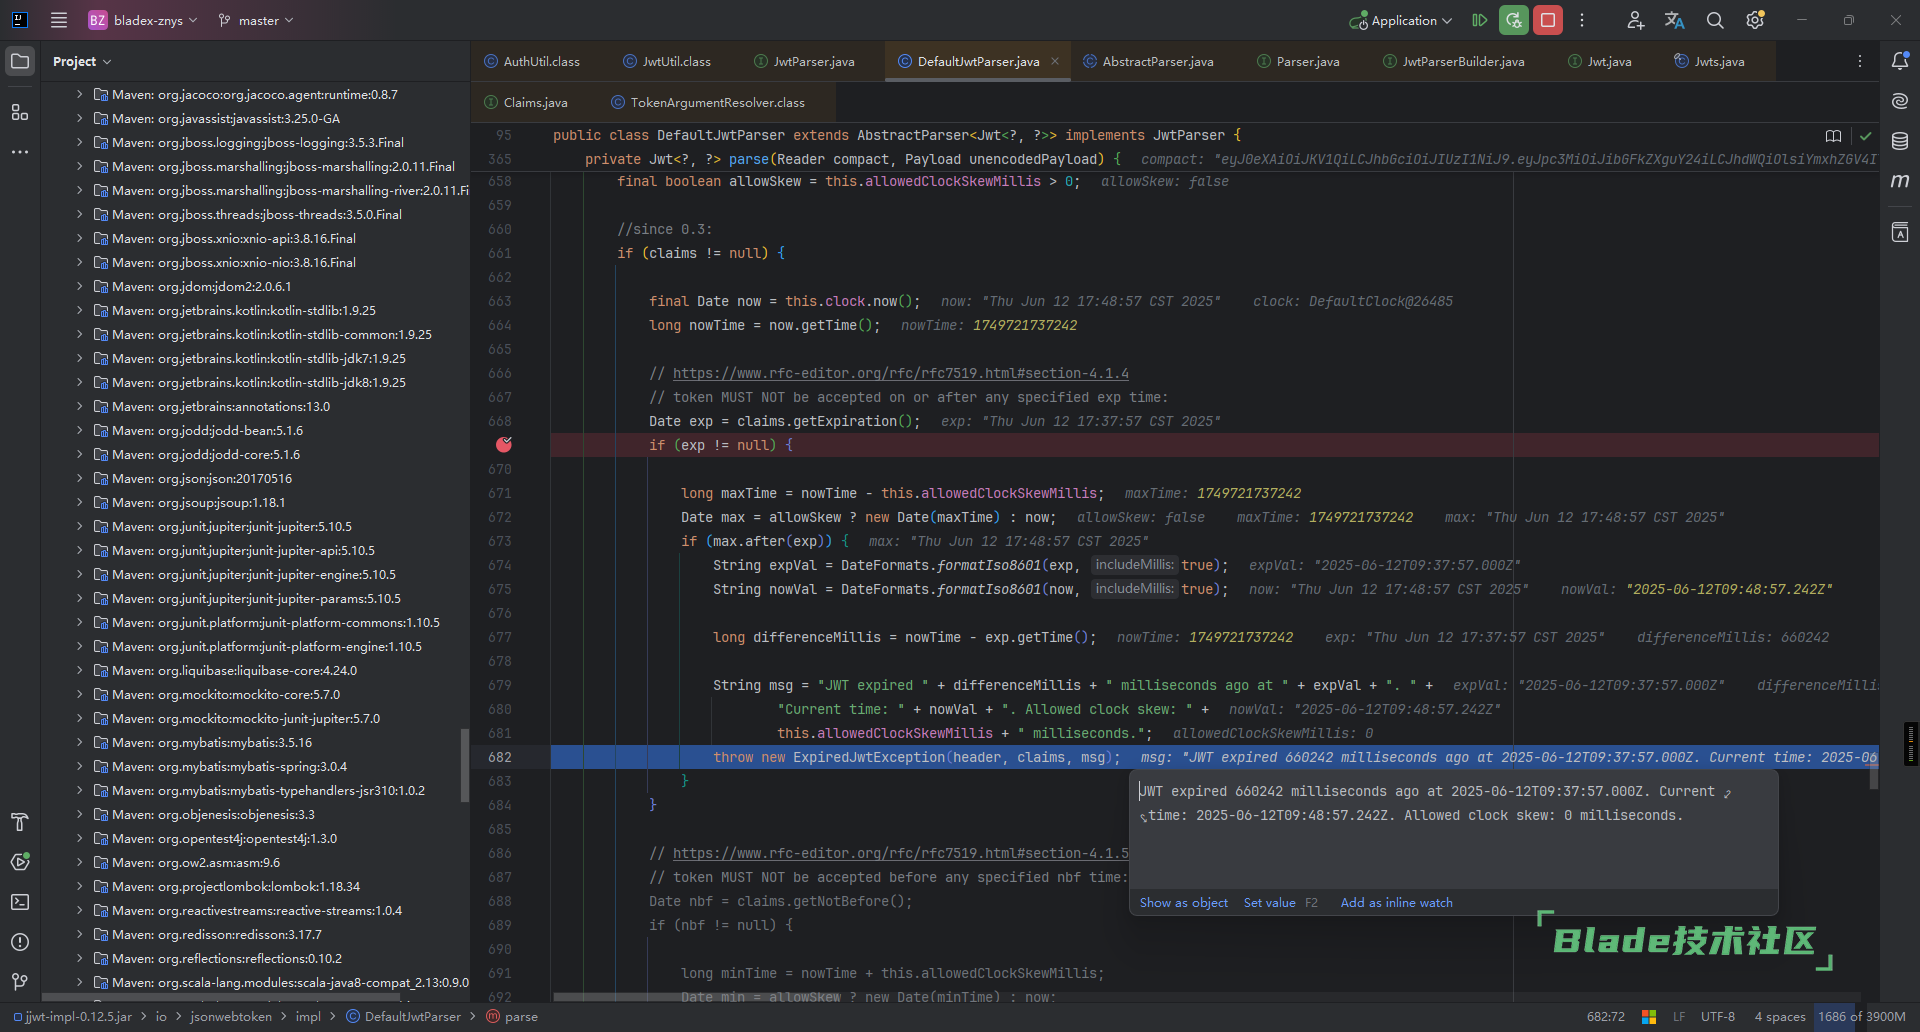Open the Application run configuration dropdown
The width and height of the screenshot is (1920, 1032).
click(1400, 20)
